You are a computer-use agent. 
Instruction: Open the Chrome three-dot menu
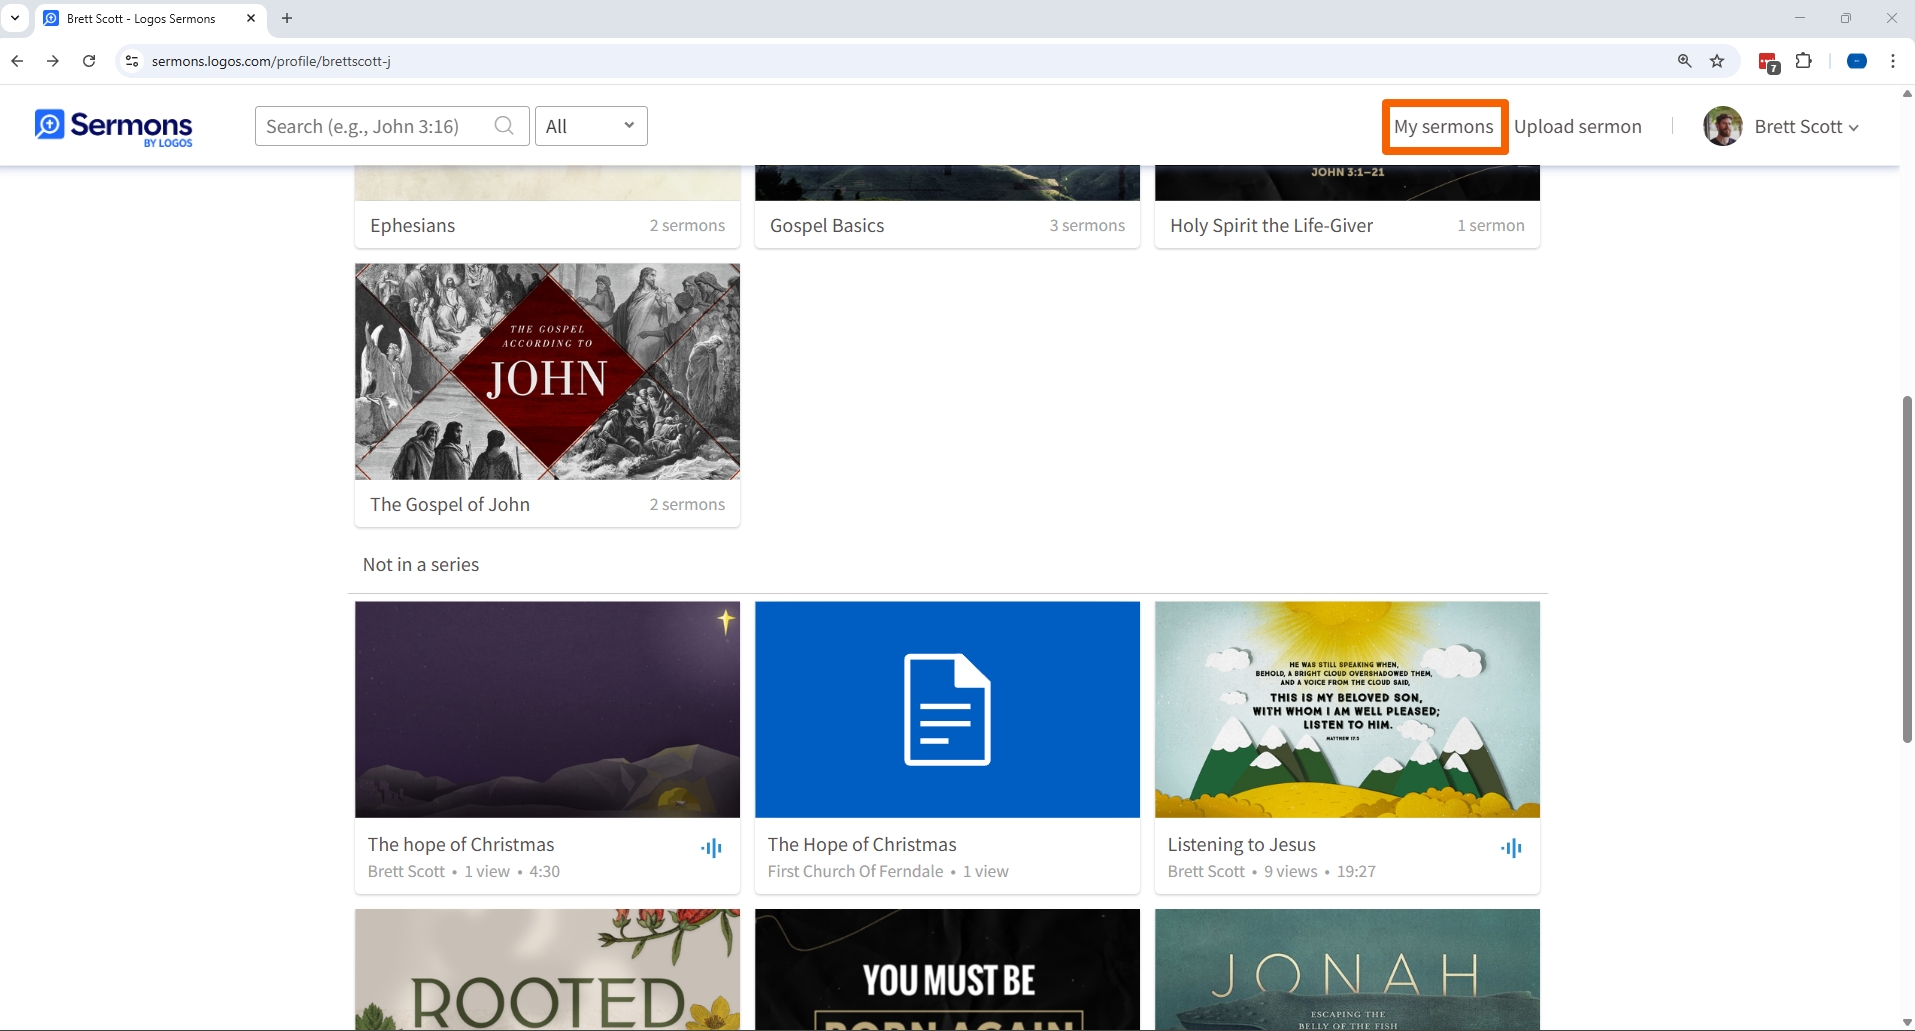click(x=1893, y=61)
